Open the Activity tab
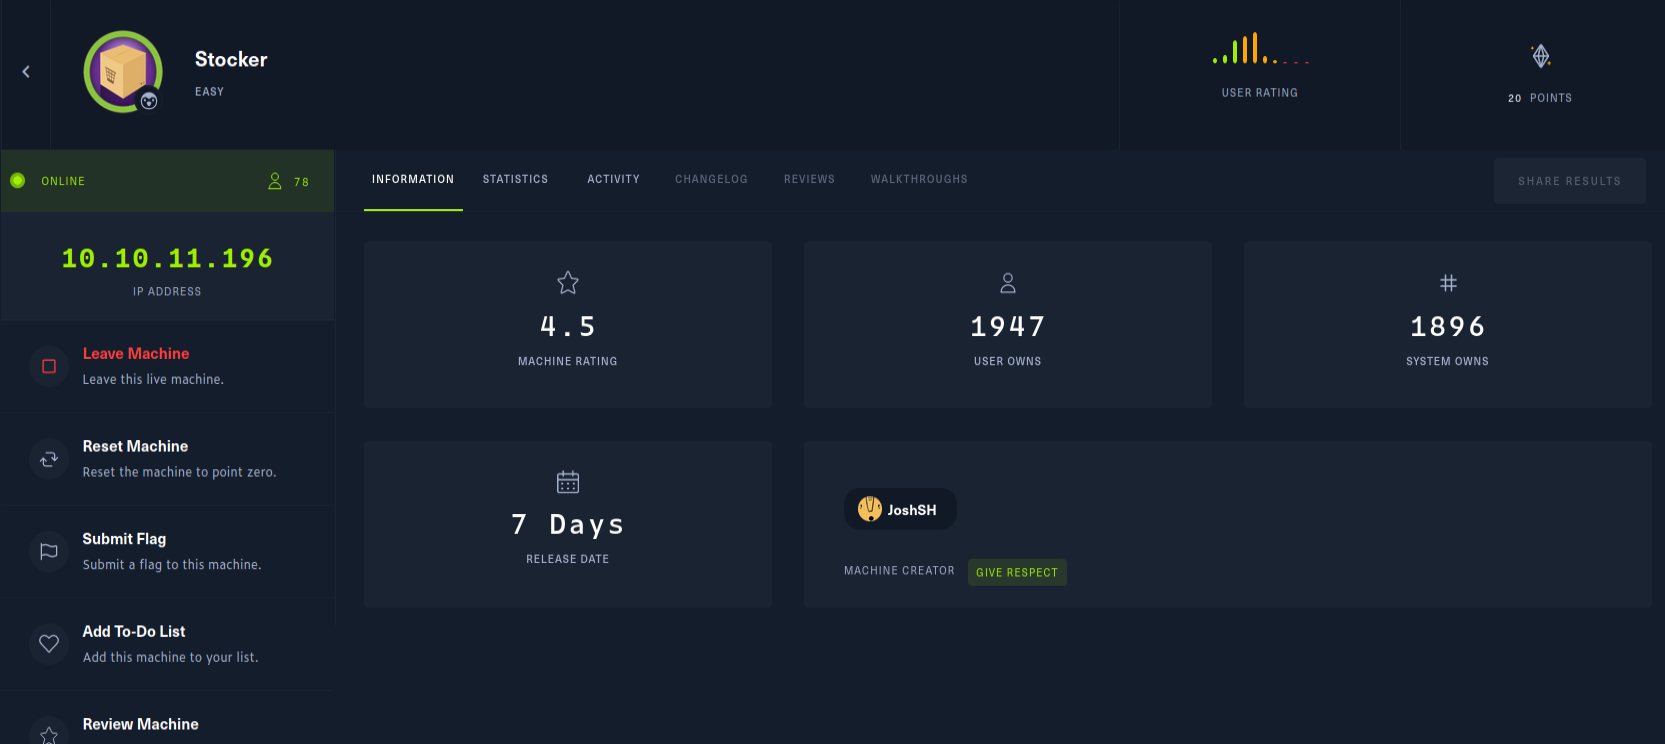The width and height of the screenshot is (1665, 744). [613, 180]
